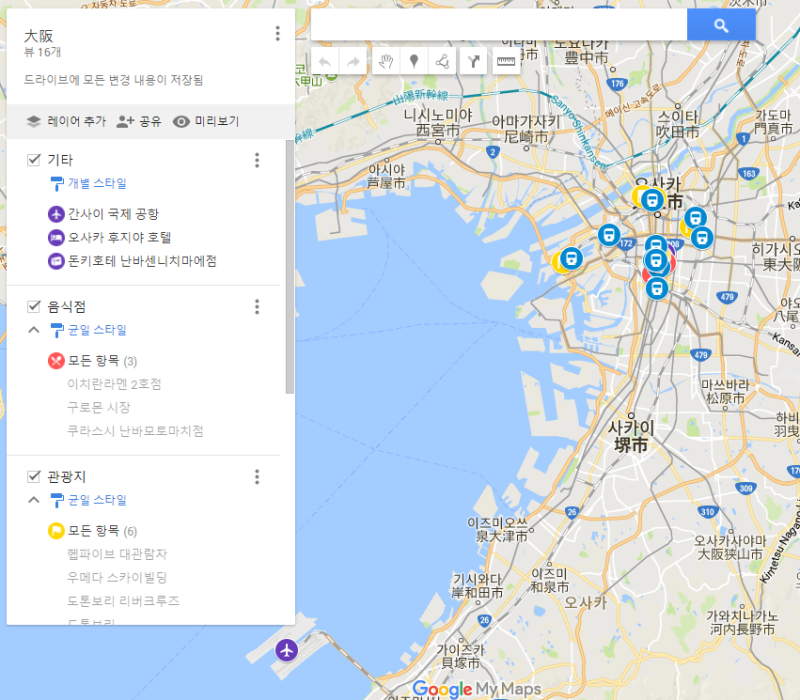Viewport: 800px width, 700px height.
Task: Click the purple airplane icon in the list
Action: tap(56, 214)
